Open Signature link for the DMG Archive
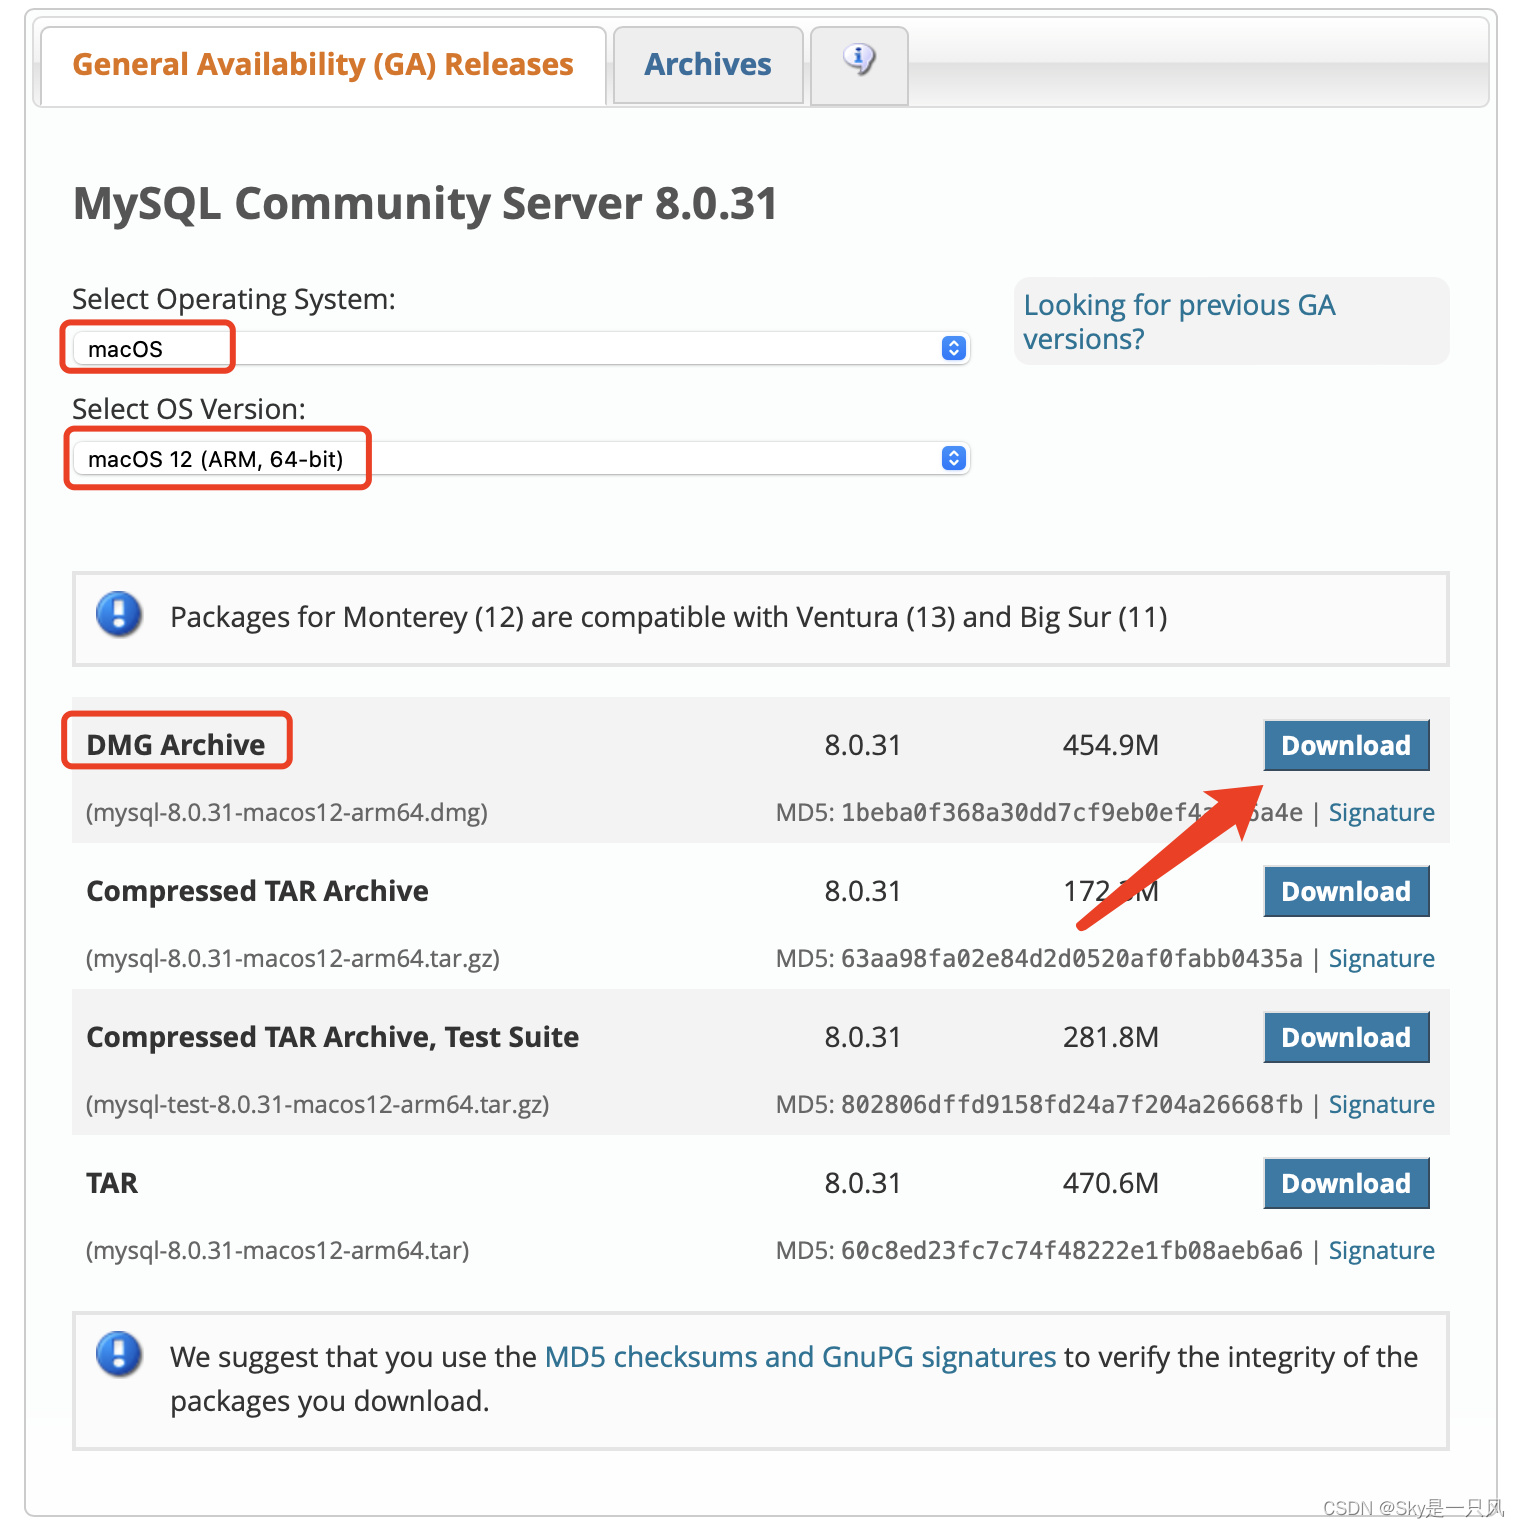1520x1528 pixels. (x=1381, y=812)
